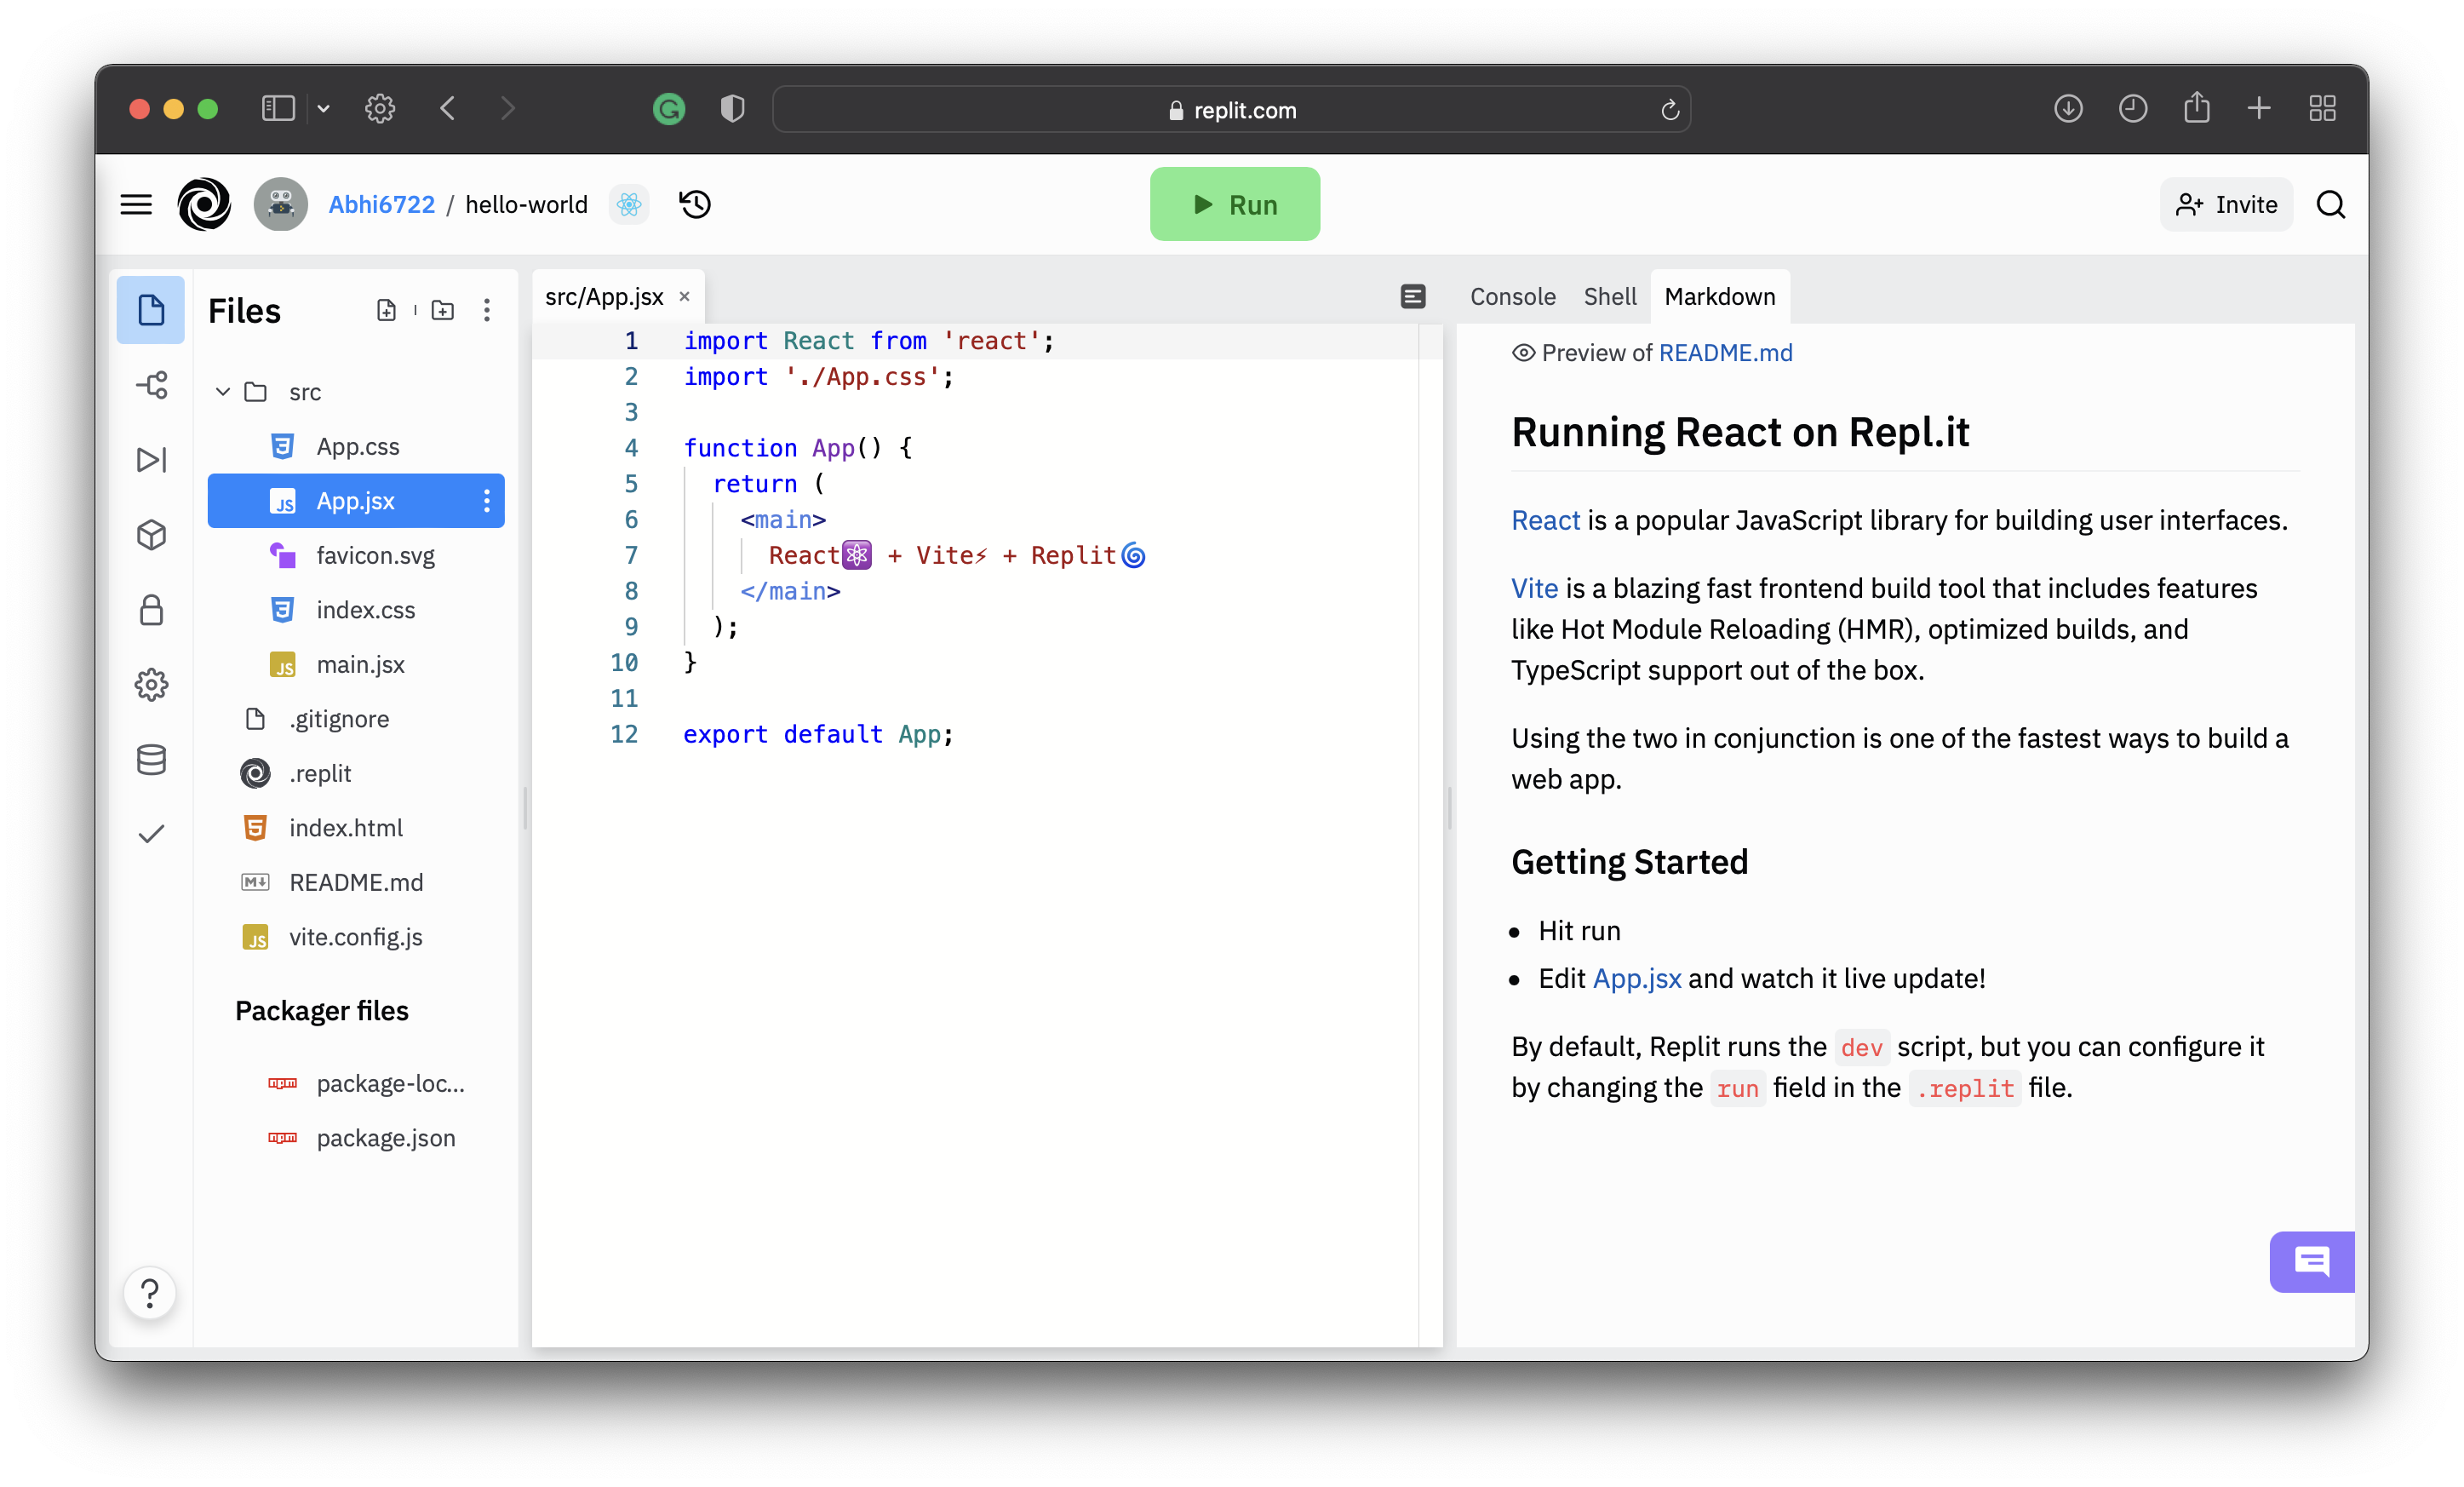2464x1487 pixels.
Task: Open the package-loc... file
Action: pos(356,1084)
